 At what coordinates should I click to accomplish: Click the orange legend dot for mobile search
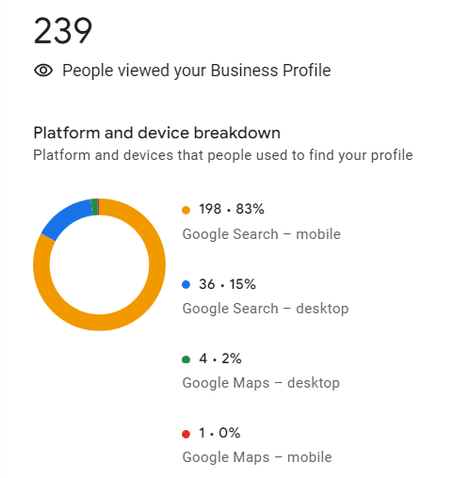pyautogui.click(x=186, y=210)
